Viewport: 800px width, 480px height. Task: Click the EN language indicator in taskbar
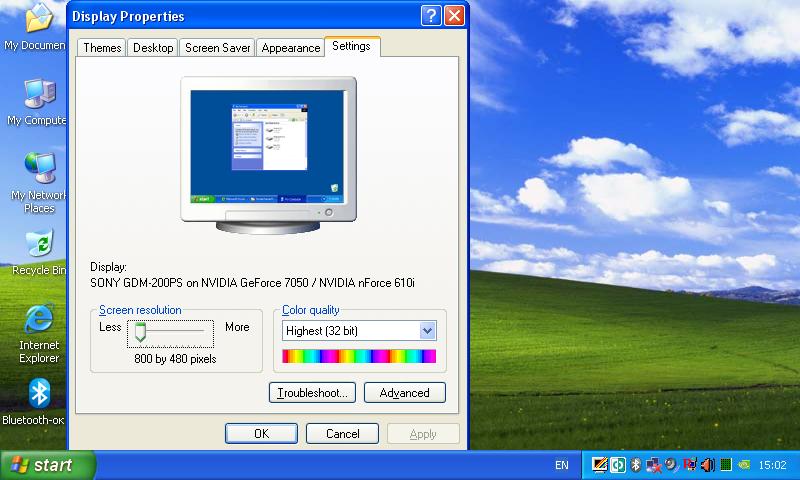click(x=561, y=465)
